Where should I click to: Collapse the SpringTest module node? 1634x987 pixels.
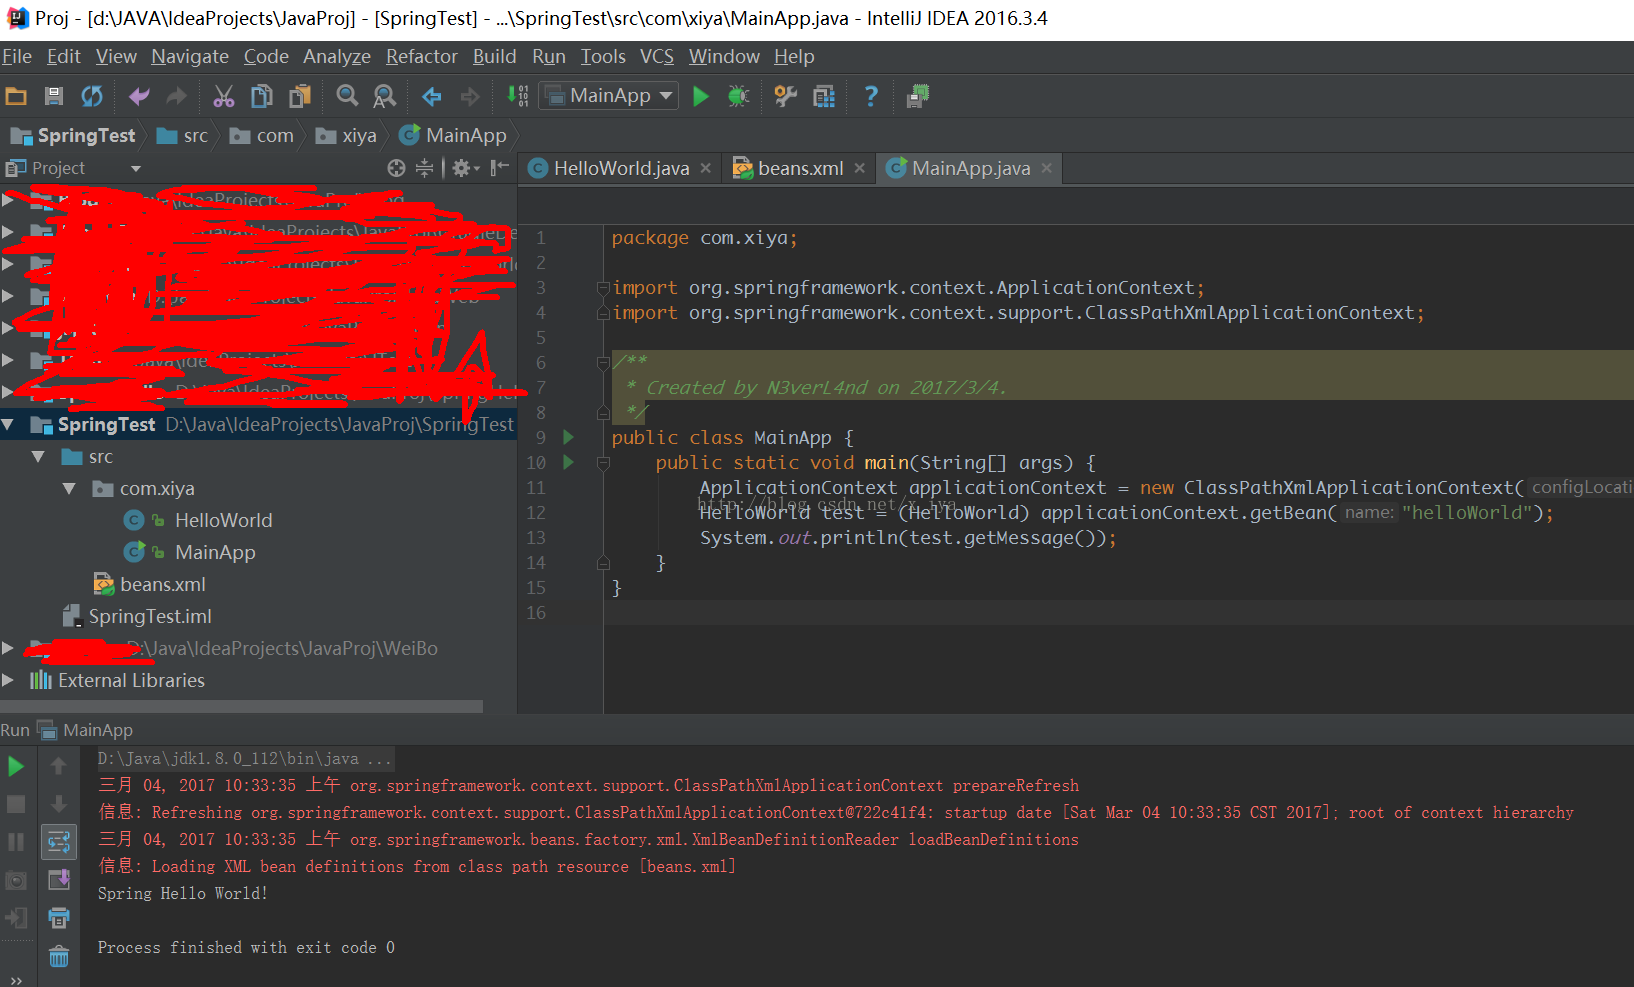pos(8,424)
